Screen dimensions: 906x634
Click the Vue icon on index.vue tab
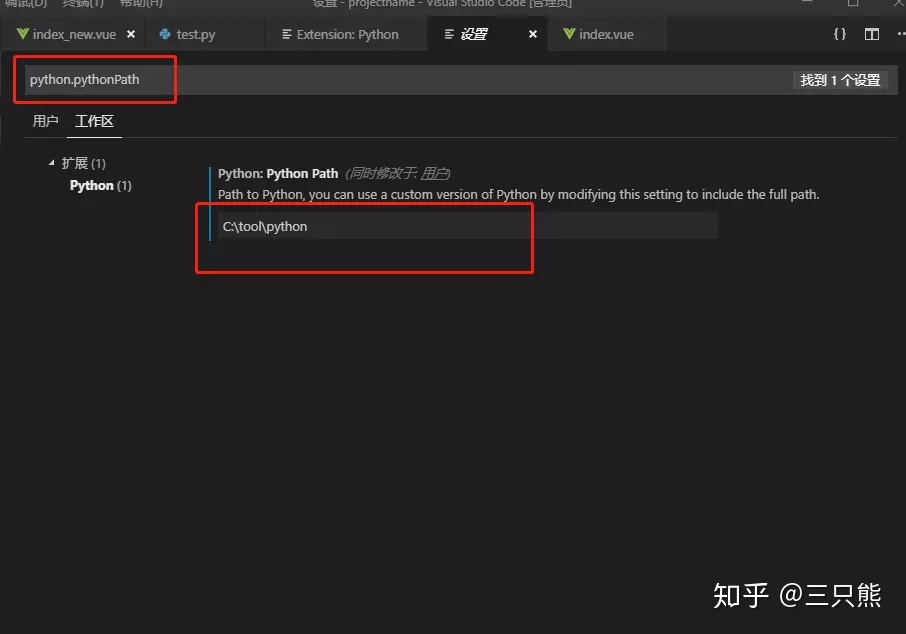click(x=569, y=34)
